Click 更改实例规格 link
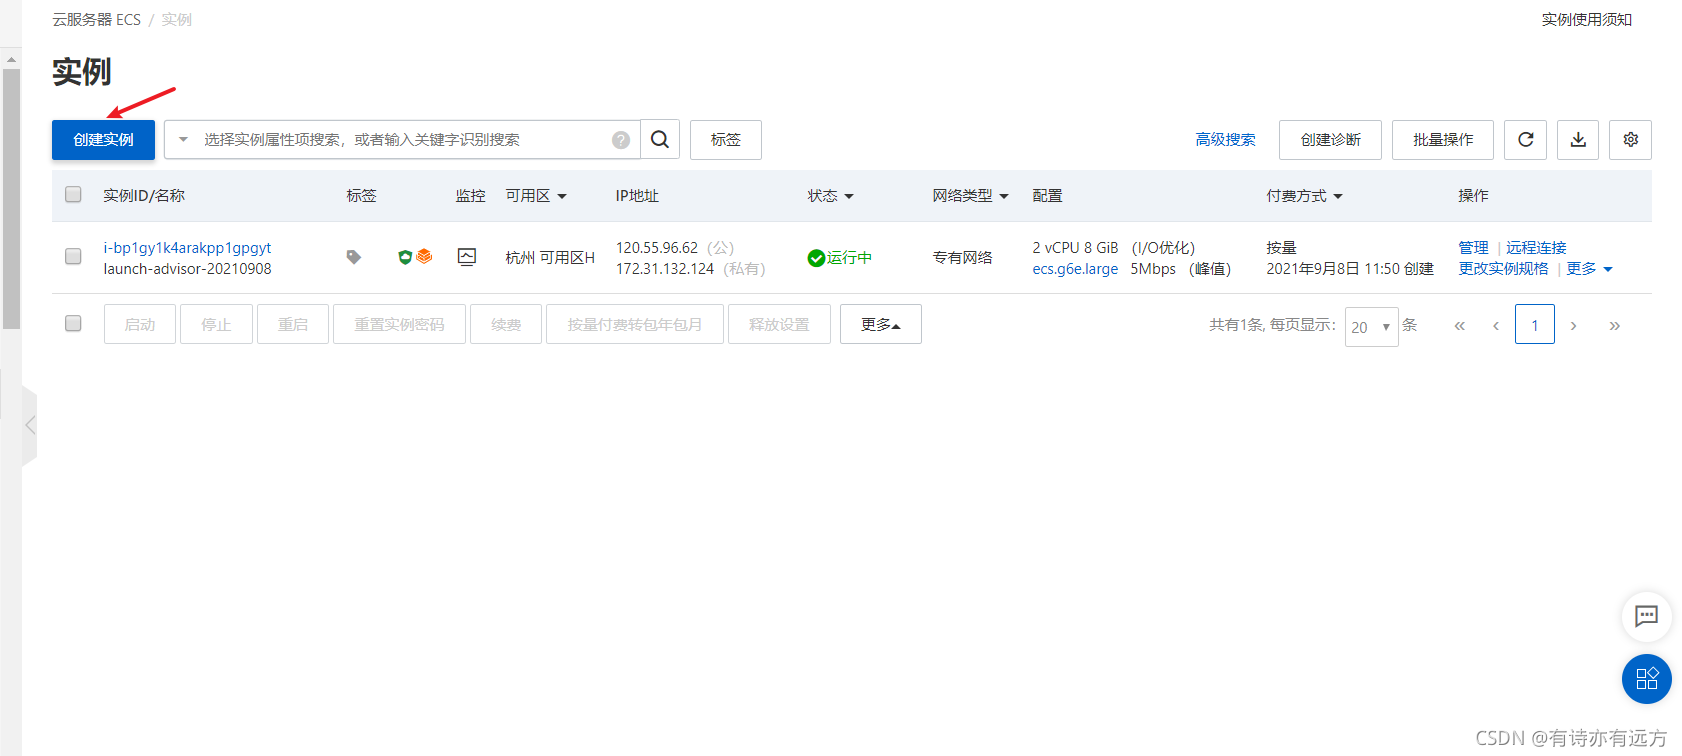This screenshot has height=756, width=1682. (1503, 269)
